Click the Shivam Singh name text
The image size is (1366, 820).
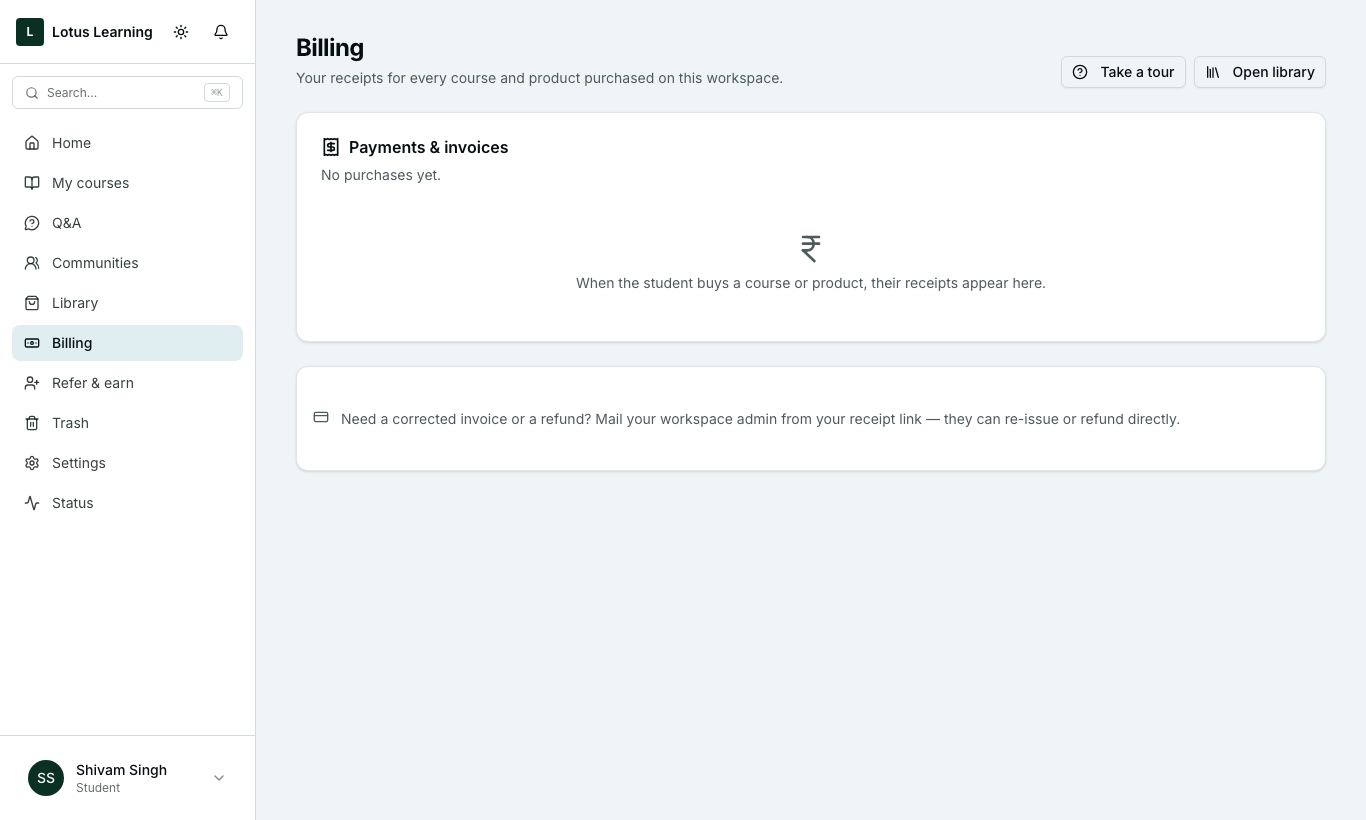click(121, 770)
